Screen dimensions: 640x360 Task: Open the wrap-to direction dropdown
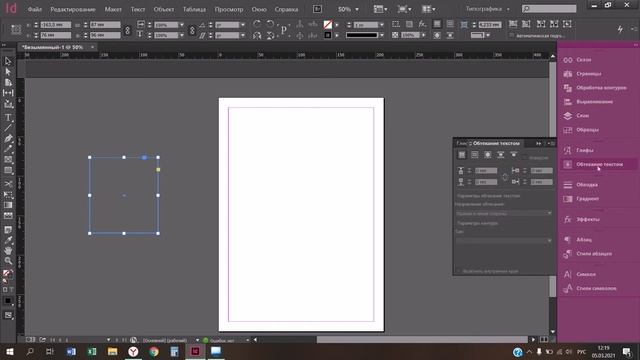(x=504, y=213)
